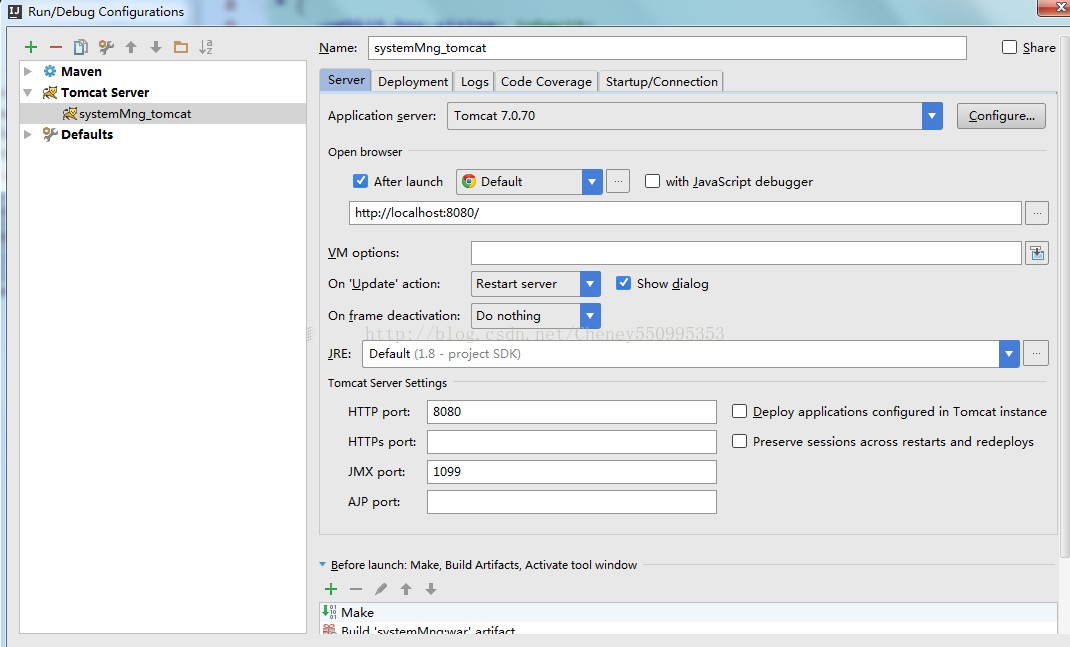The height and width of the screenshot is (647, 1070).
Task: Add a before launch task
Action: point(331,589)
